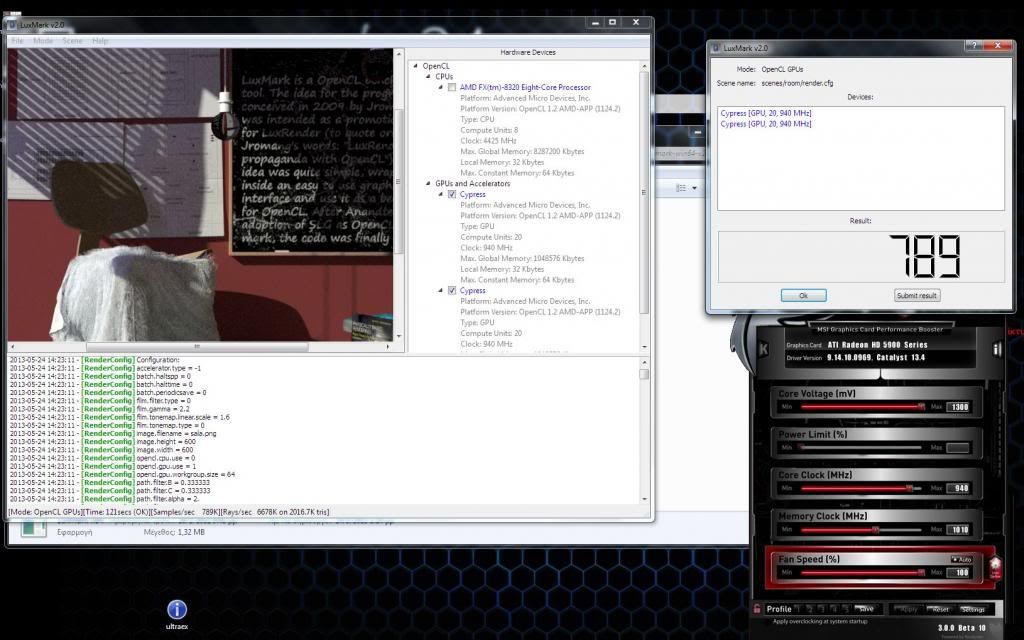
Task: Click the render view horizontal scrollbar
Action: 200,347
